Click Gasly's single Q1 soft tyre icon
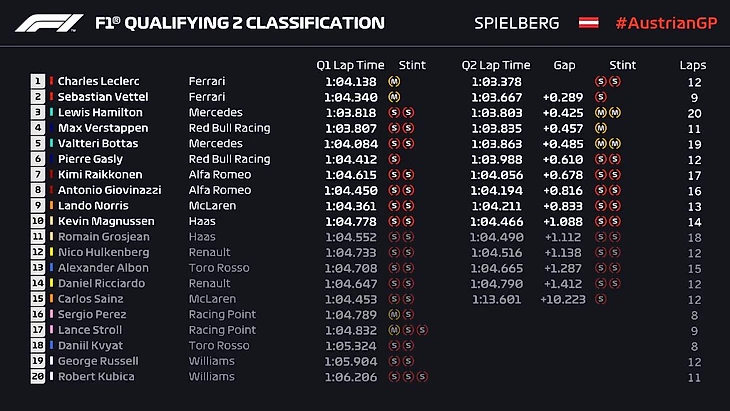The image size is (730, 411). point(394,159)
